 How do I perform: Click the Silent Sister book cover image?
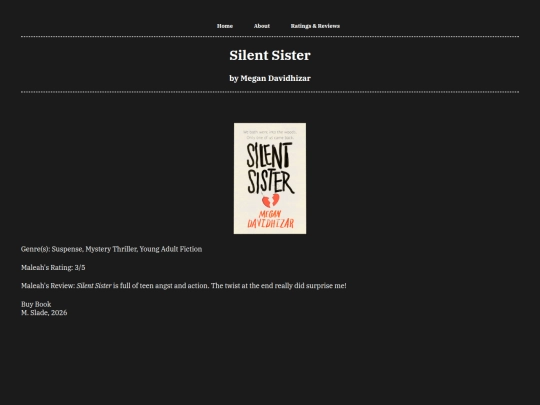[270, 178]
